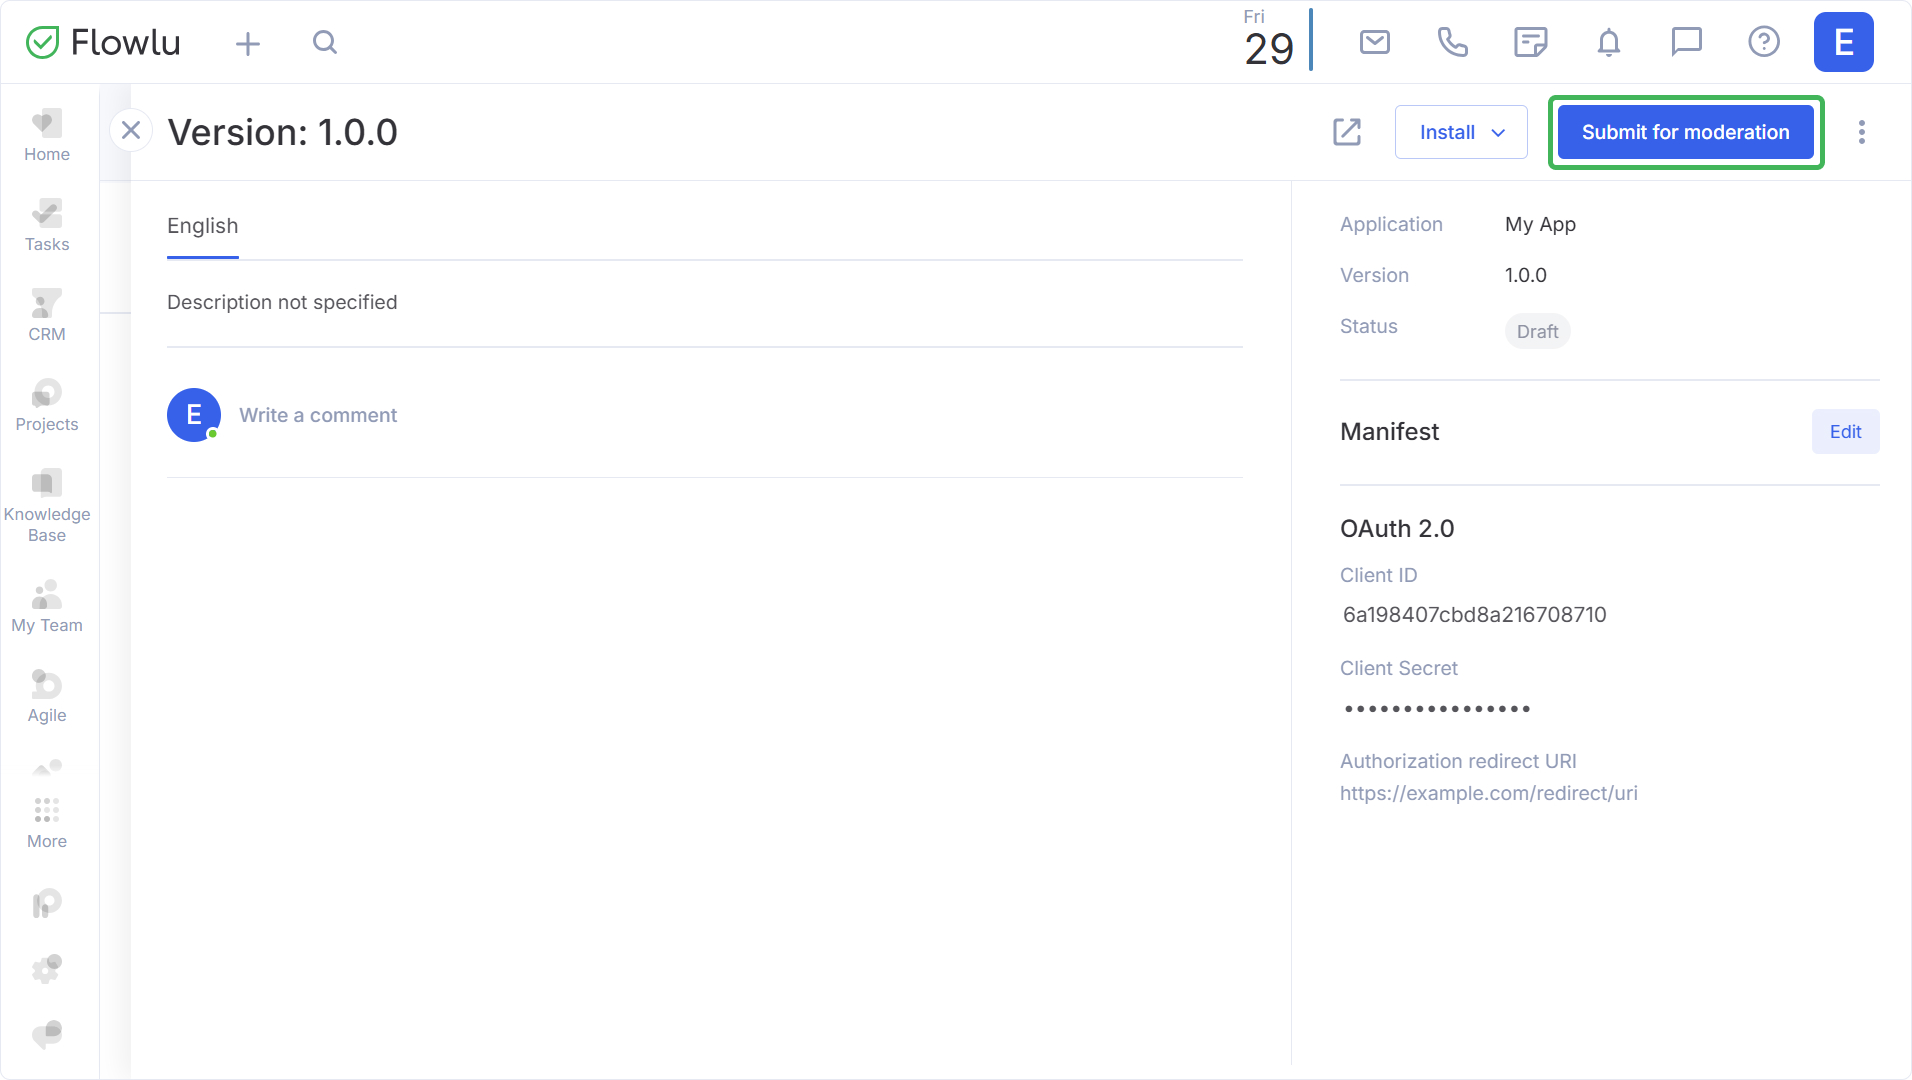Click 'Description not specified' text
This screenshot has height=1080, width=1912.
[x=282, y=302]
